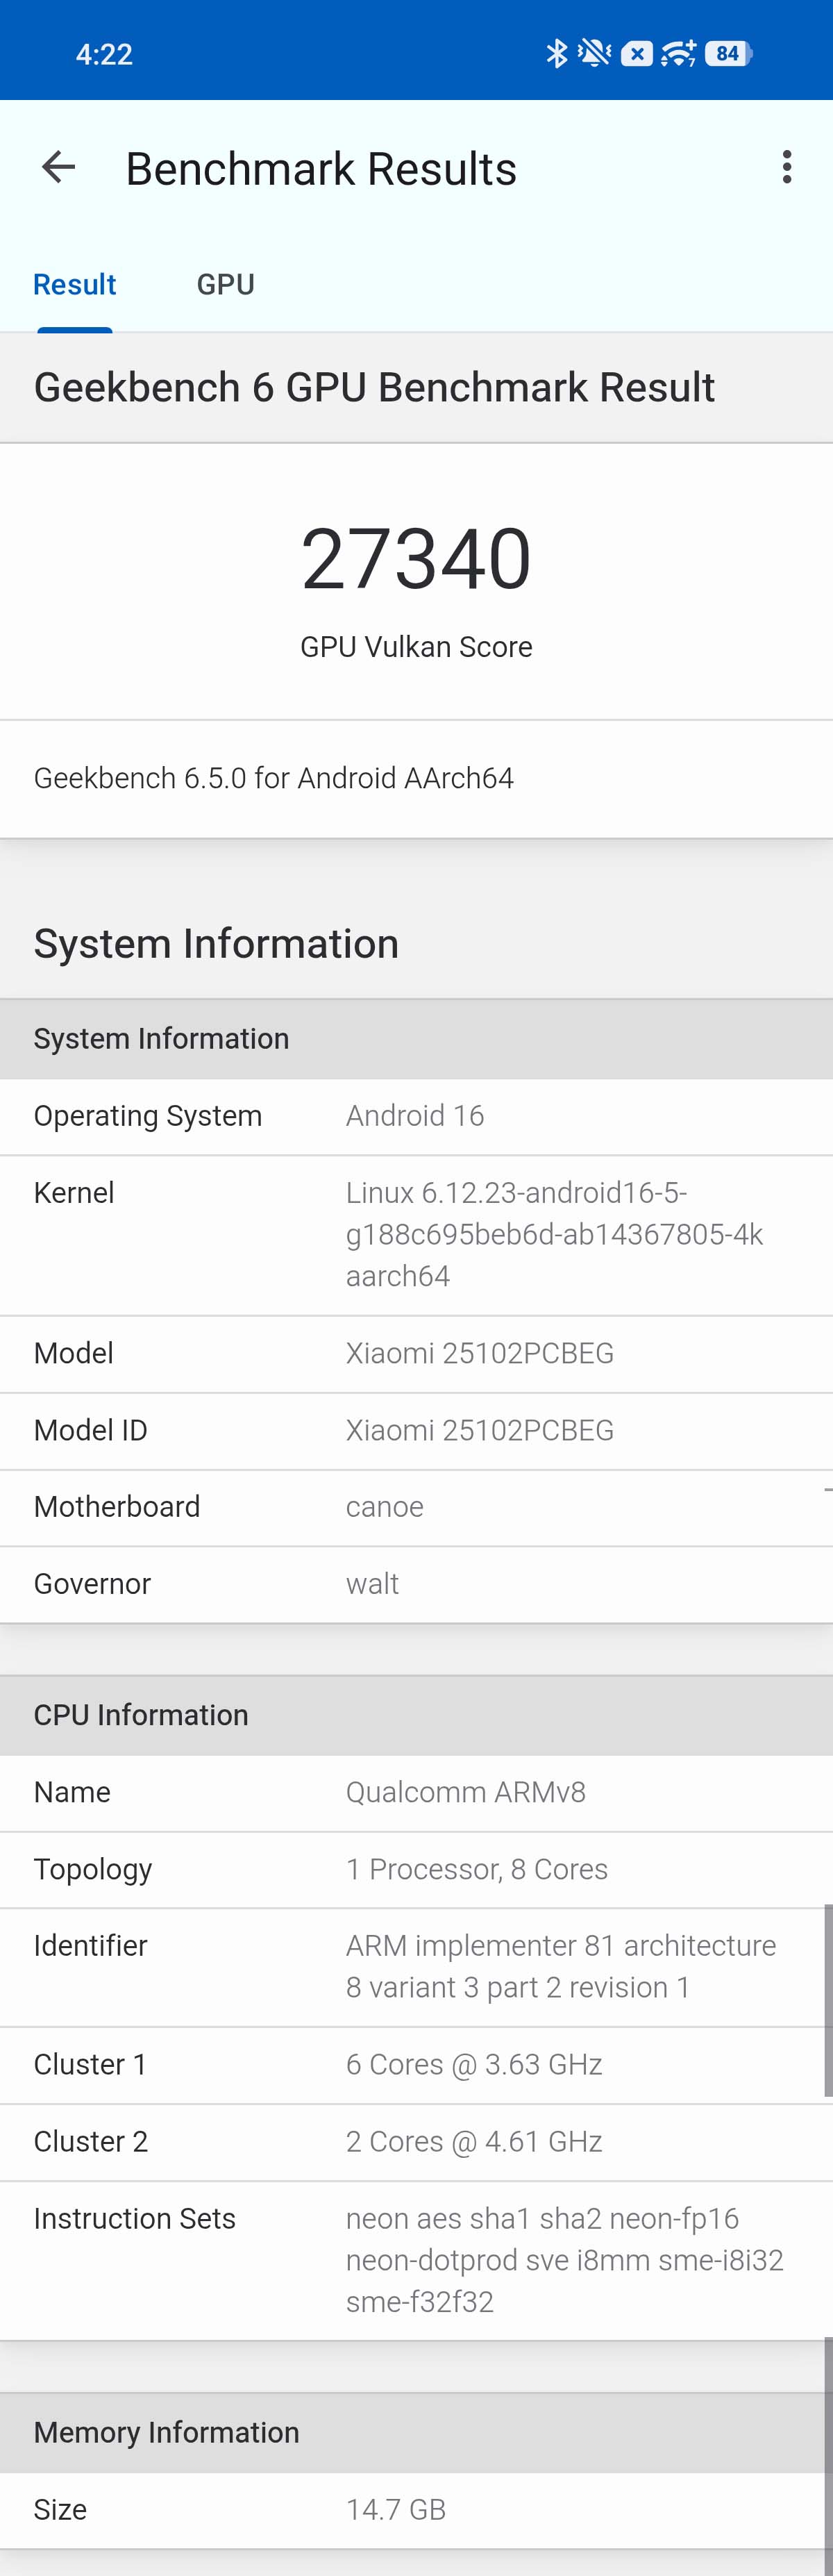Open the three-dot overflow menu
Screen dimensions: 833x2576
tap(787, 167)
